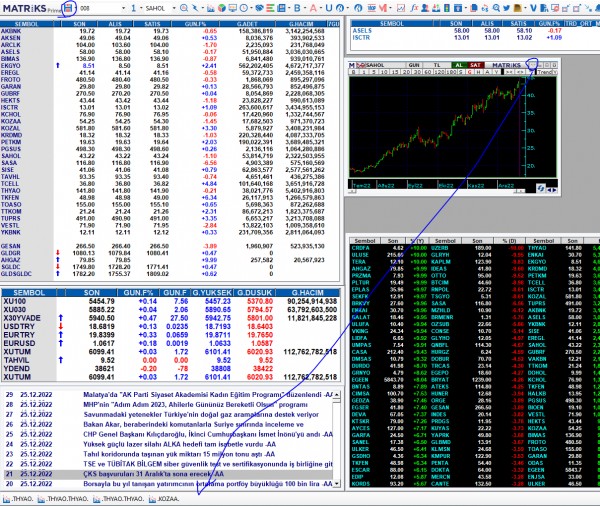
Task: Select the blue pointer arrow tool
Action: tap(195, 8)
